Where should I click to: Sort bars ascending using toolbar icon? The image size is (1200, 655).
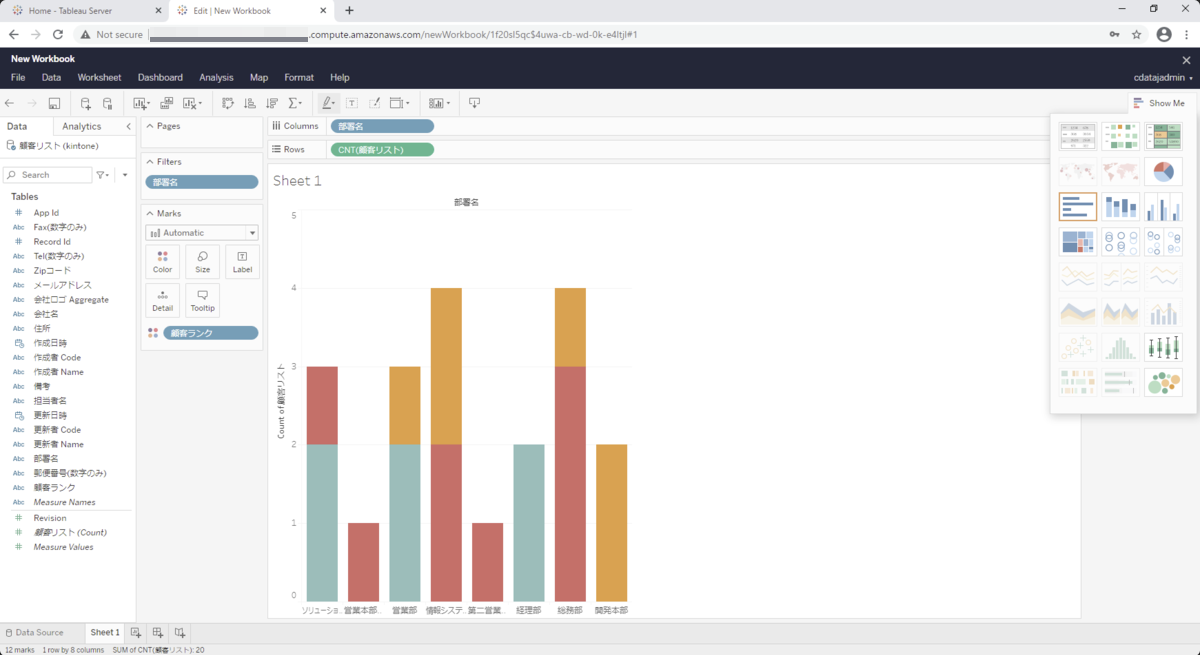coord(250,103)
